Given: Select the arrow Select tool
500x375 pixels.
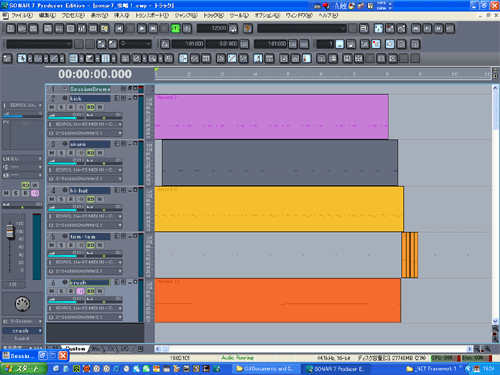Looking at the screenshot, I should coord(22,59).
